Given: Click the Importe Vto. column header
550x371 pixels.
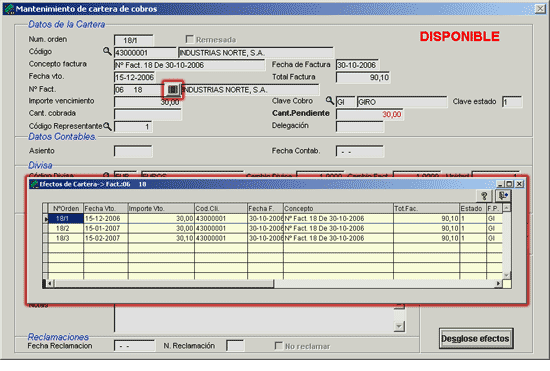Looking at the screenshot, I should (161, 208).
